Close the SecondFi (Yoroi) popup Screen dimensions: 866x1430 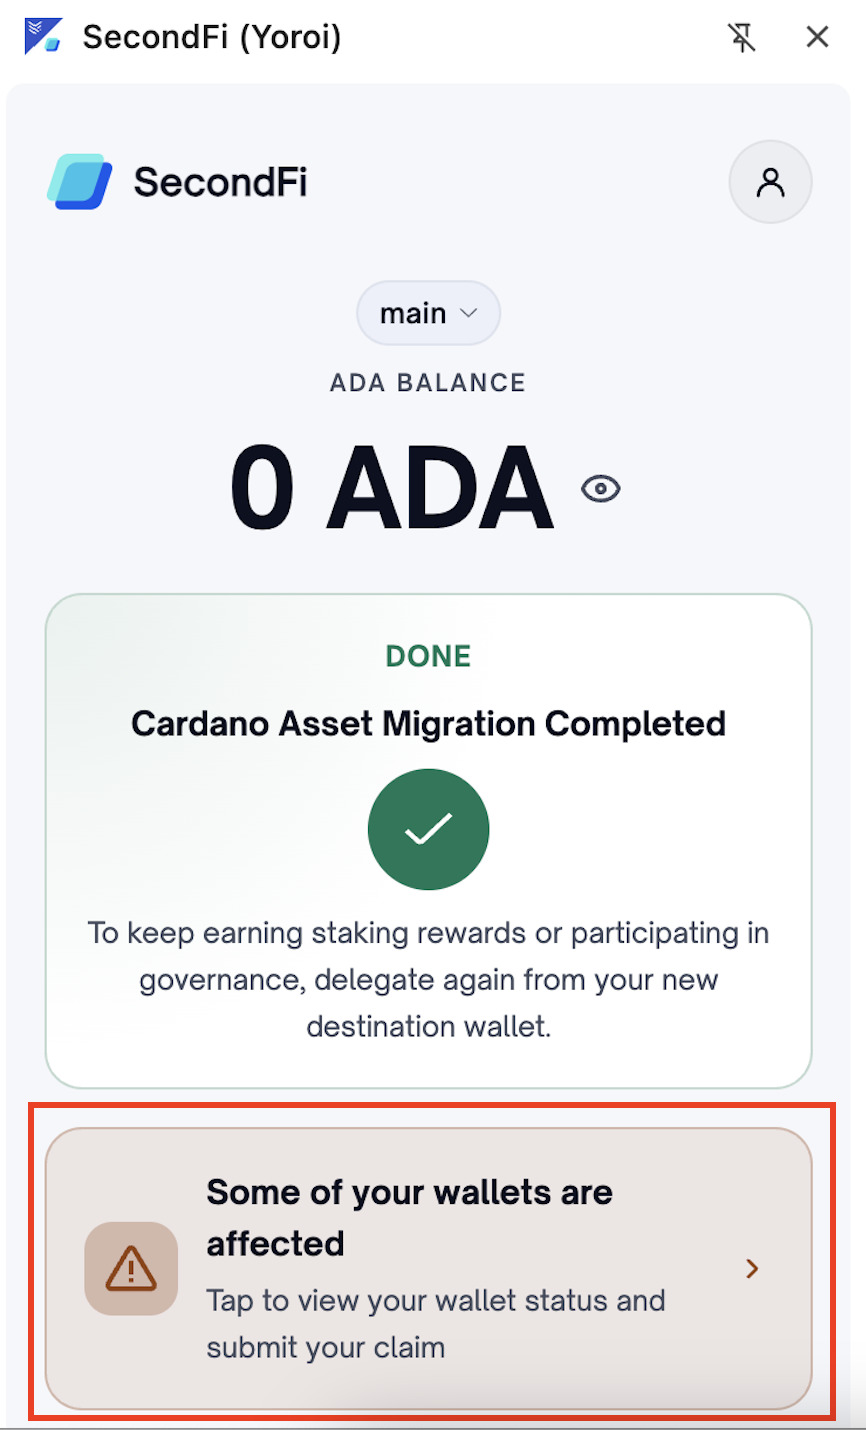pos(817,37)
